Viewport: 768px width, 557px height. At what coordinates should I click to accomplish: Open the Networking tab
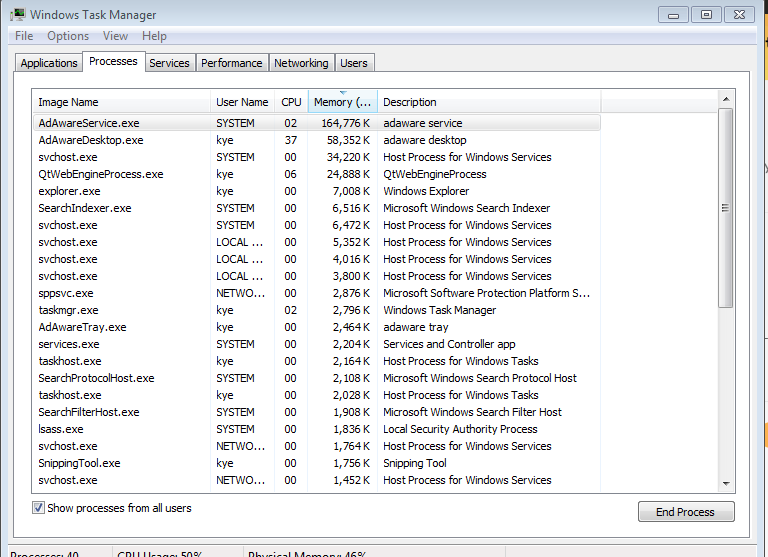301,63
